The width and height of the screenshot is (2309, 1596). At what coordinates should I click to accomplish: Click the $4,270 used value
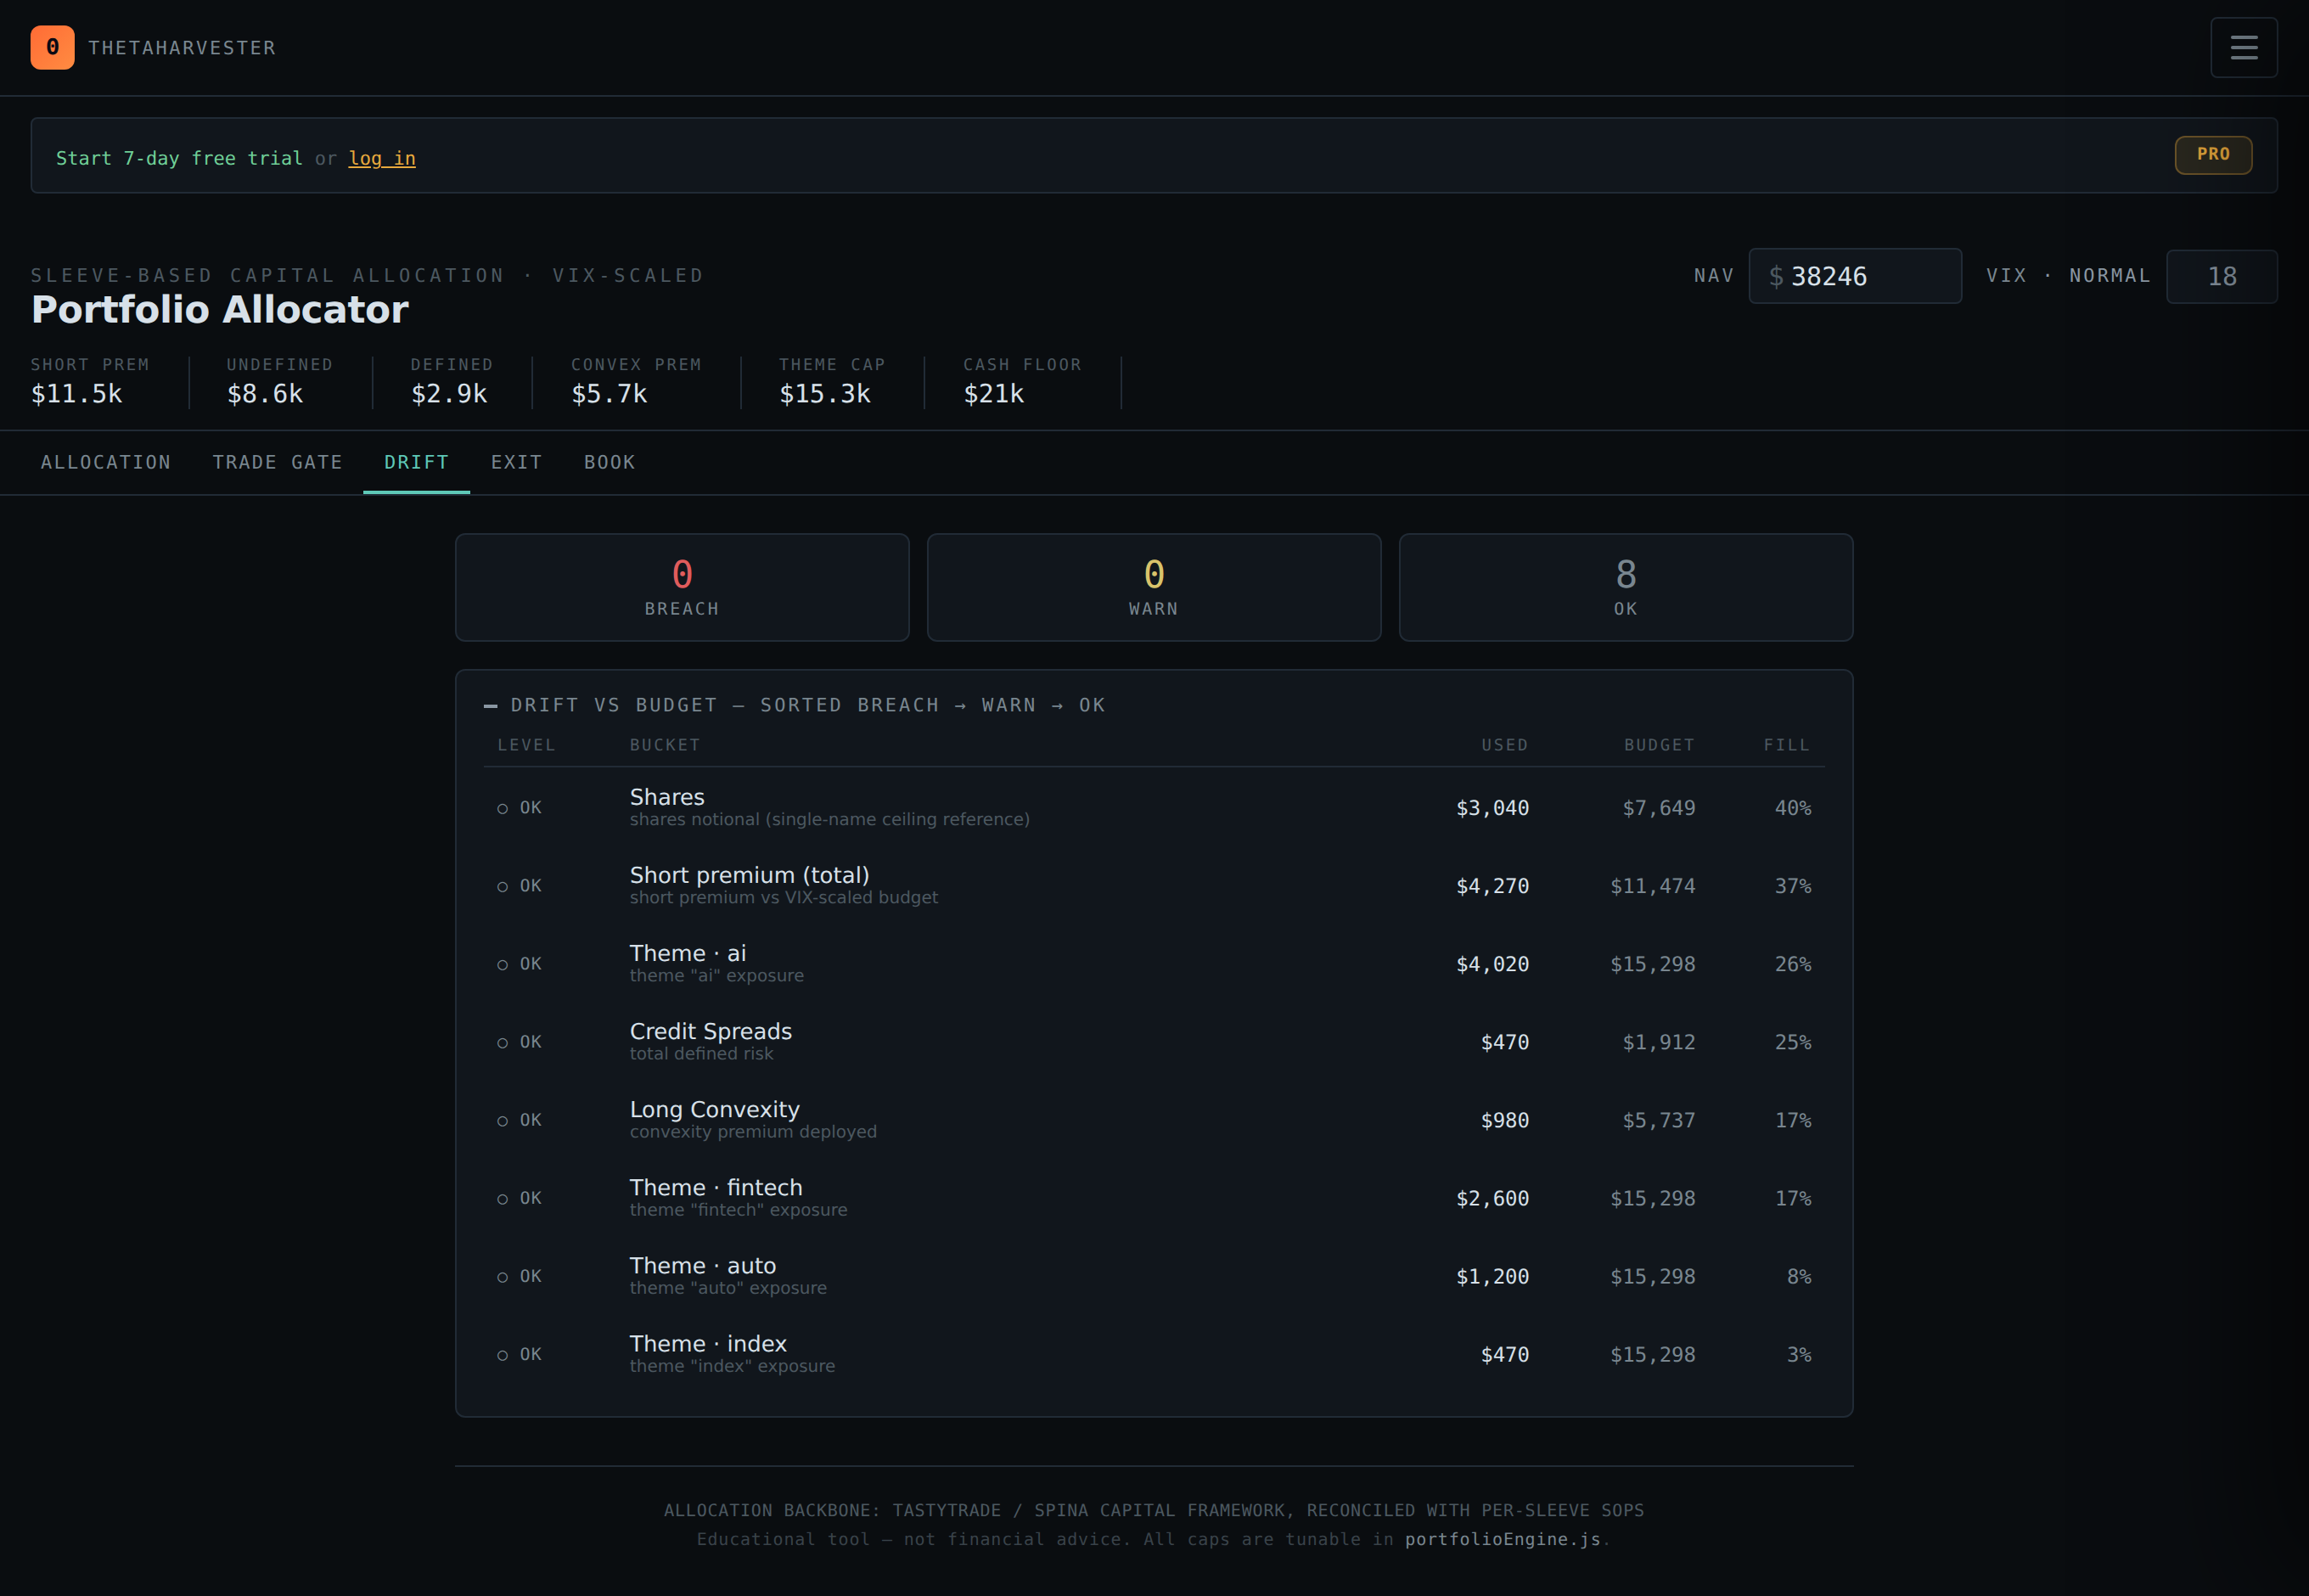coord(1492,886)
